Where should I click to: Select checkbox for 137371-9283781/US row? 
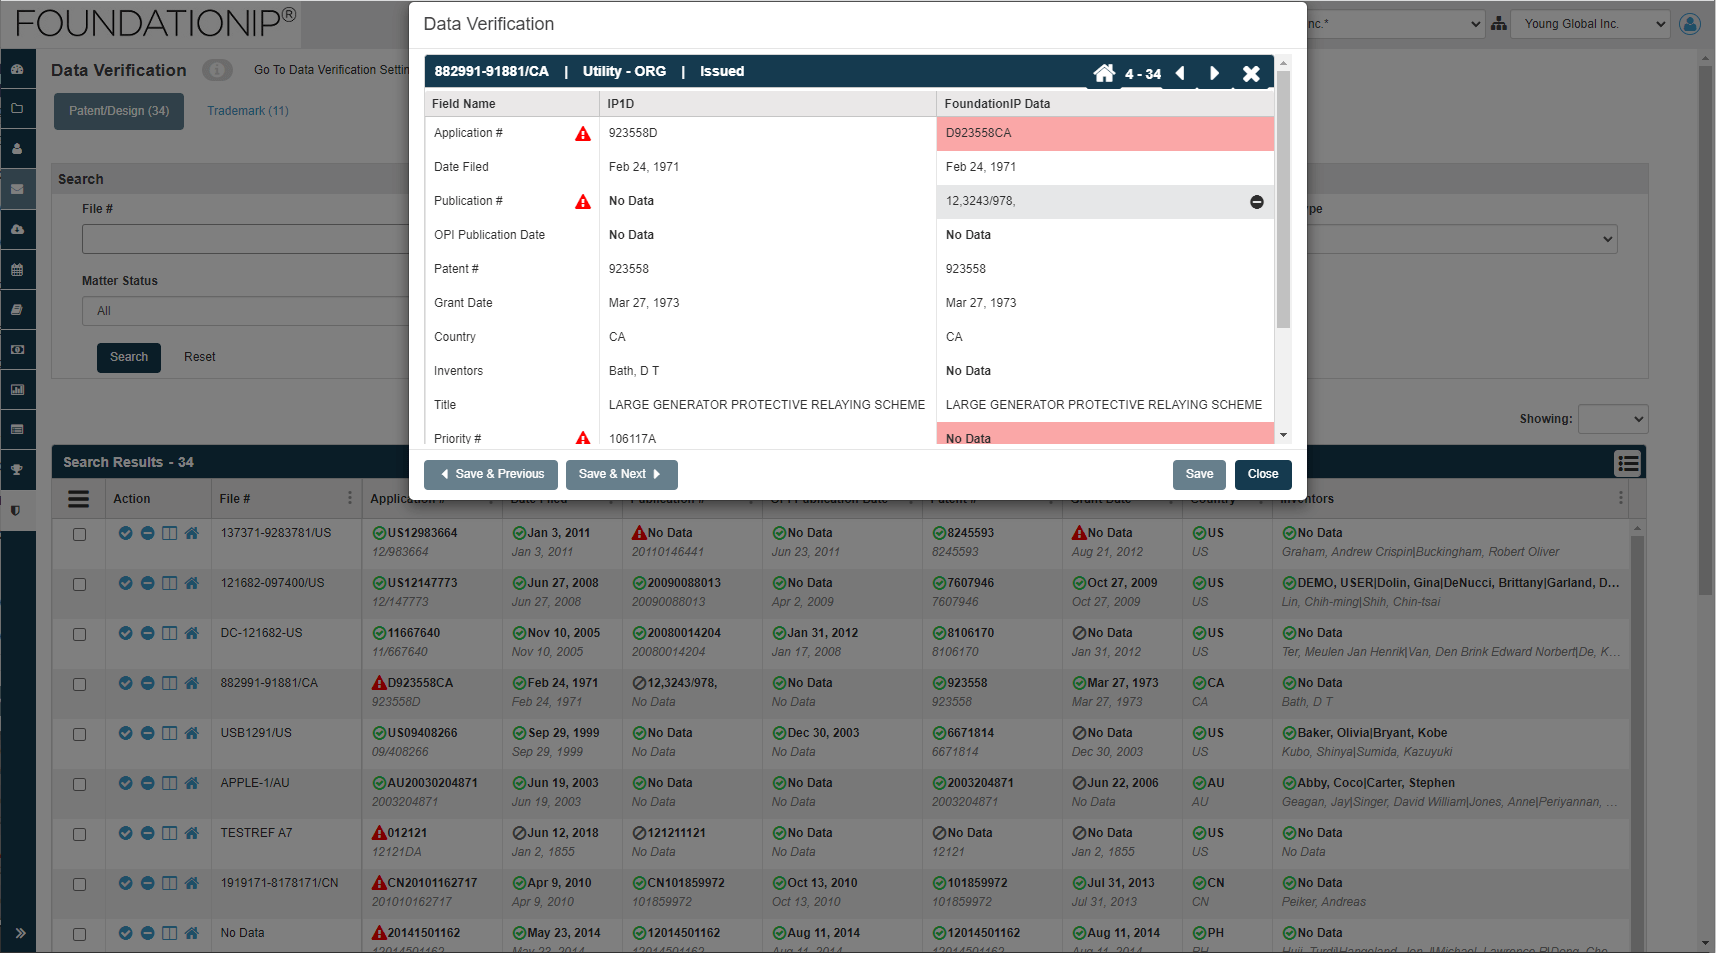pos(79,535)
